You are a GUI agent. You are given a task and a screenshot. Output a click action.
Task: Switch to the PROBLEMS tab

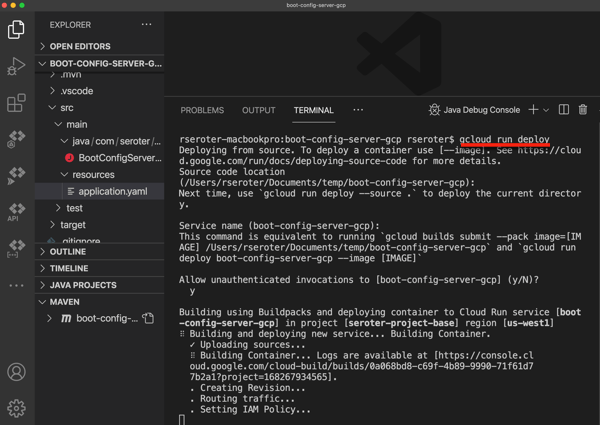click(x=202, y=110)
